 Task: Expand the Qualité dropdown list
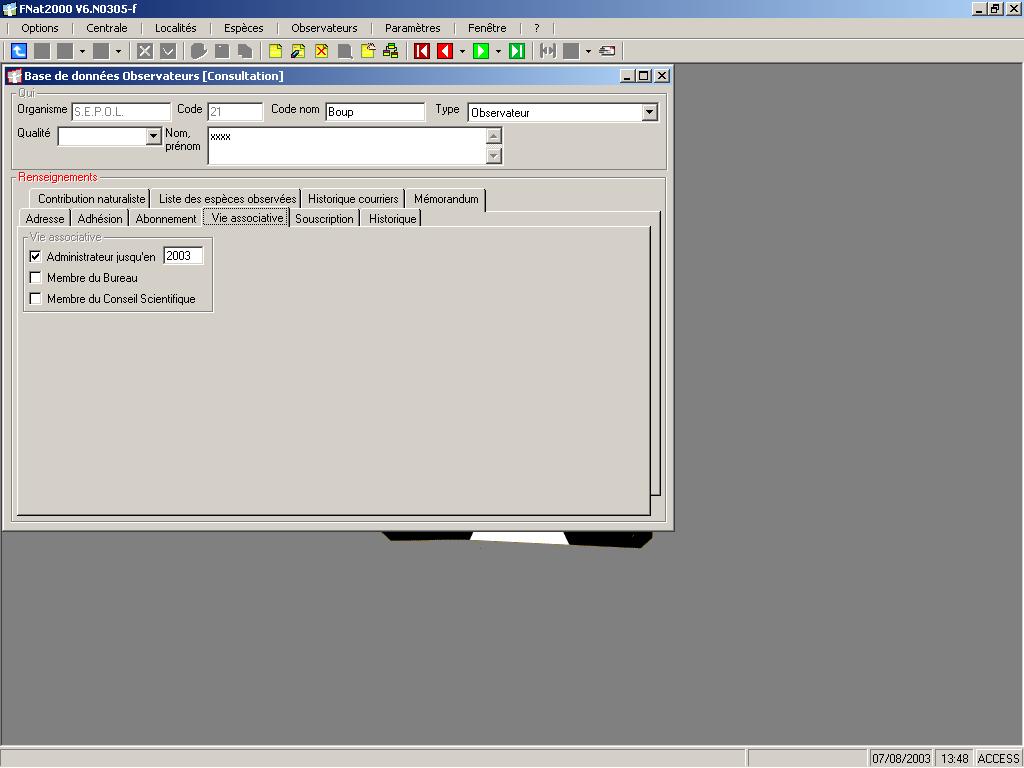click(153, 136)
